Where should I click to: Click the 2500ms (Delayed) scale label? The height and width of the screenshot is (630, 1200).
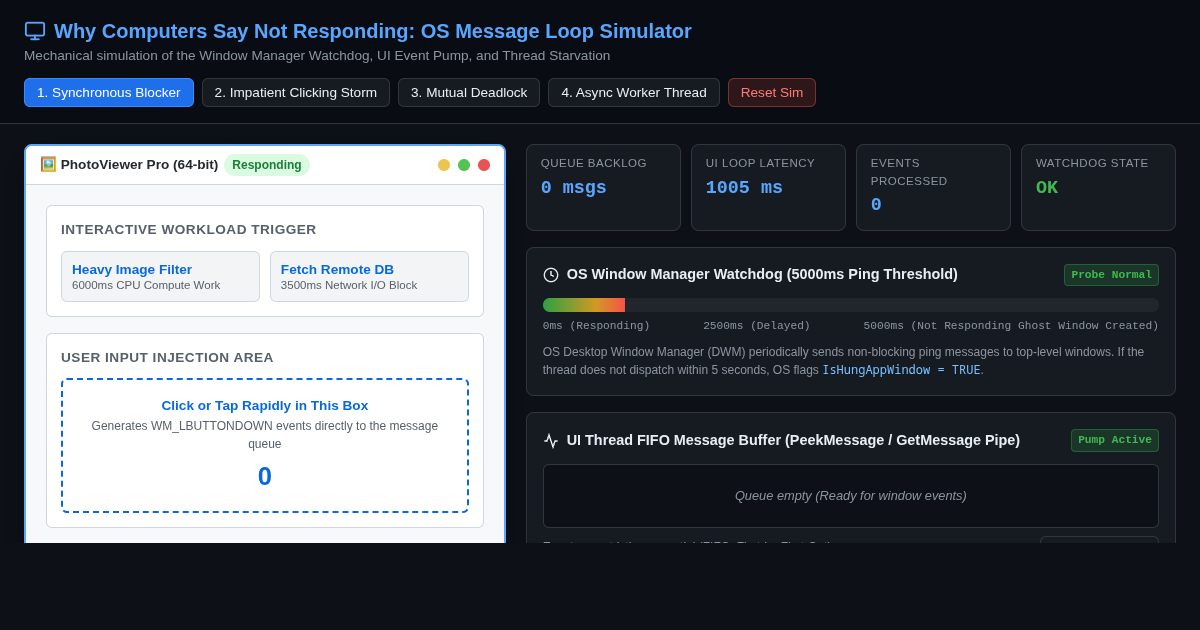[757, 326]
